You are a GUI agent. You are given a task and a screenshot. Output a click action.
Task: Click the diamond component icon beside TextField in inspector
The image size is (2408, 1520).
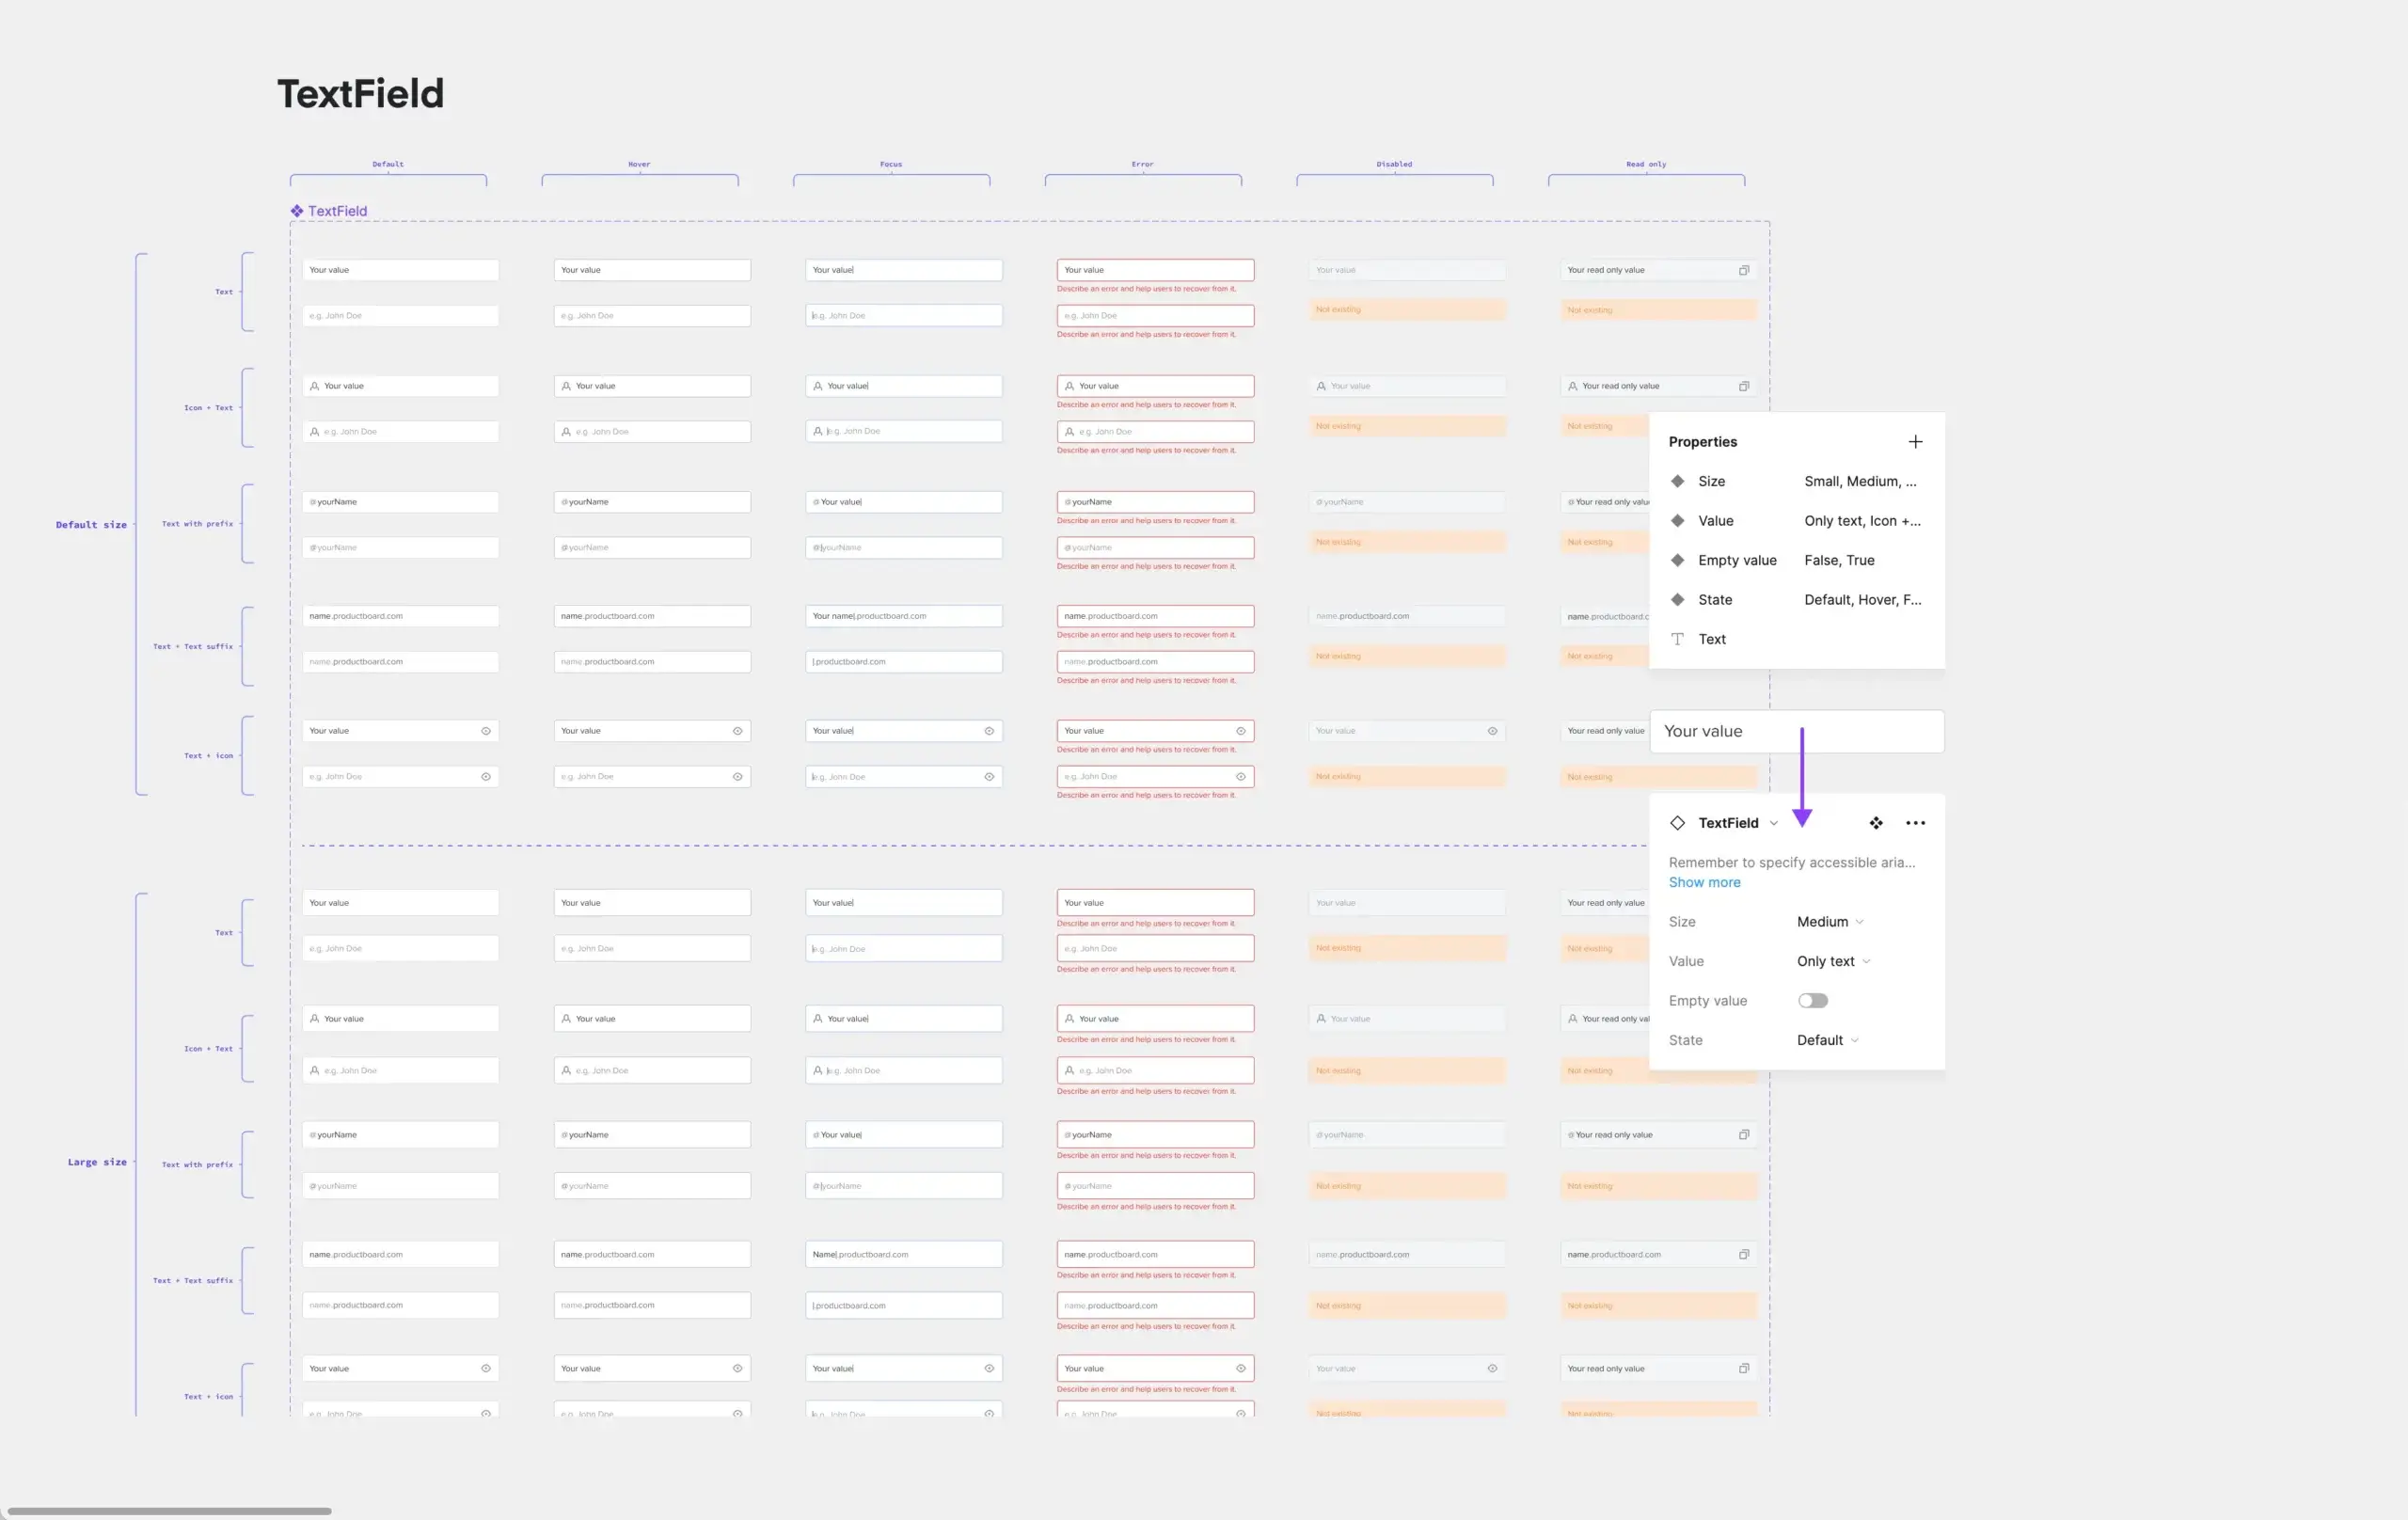1677,822
